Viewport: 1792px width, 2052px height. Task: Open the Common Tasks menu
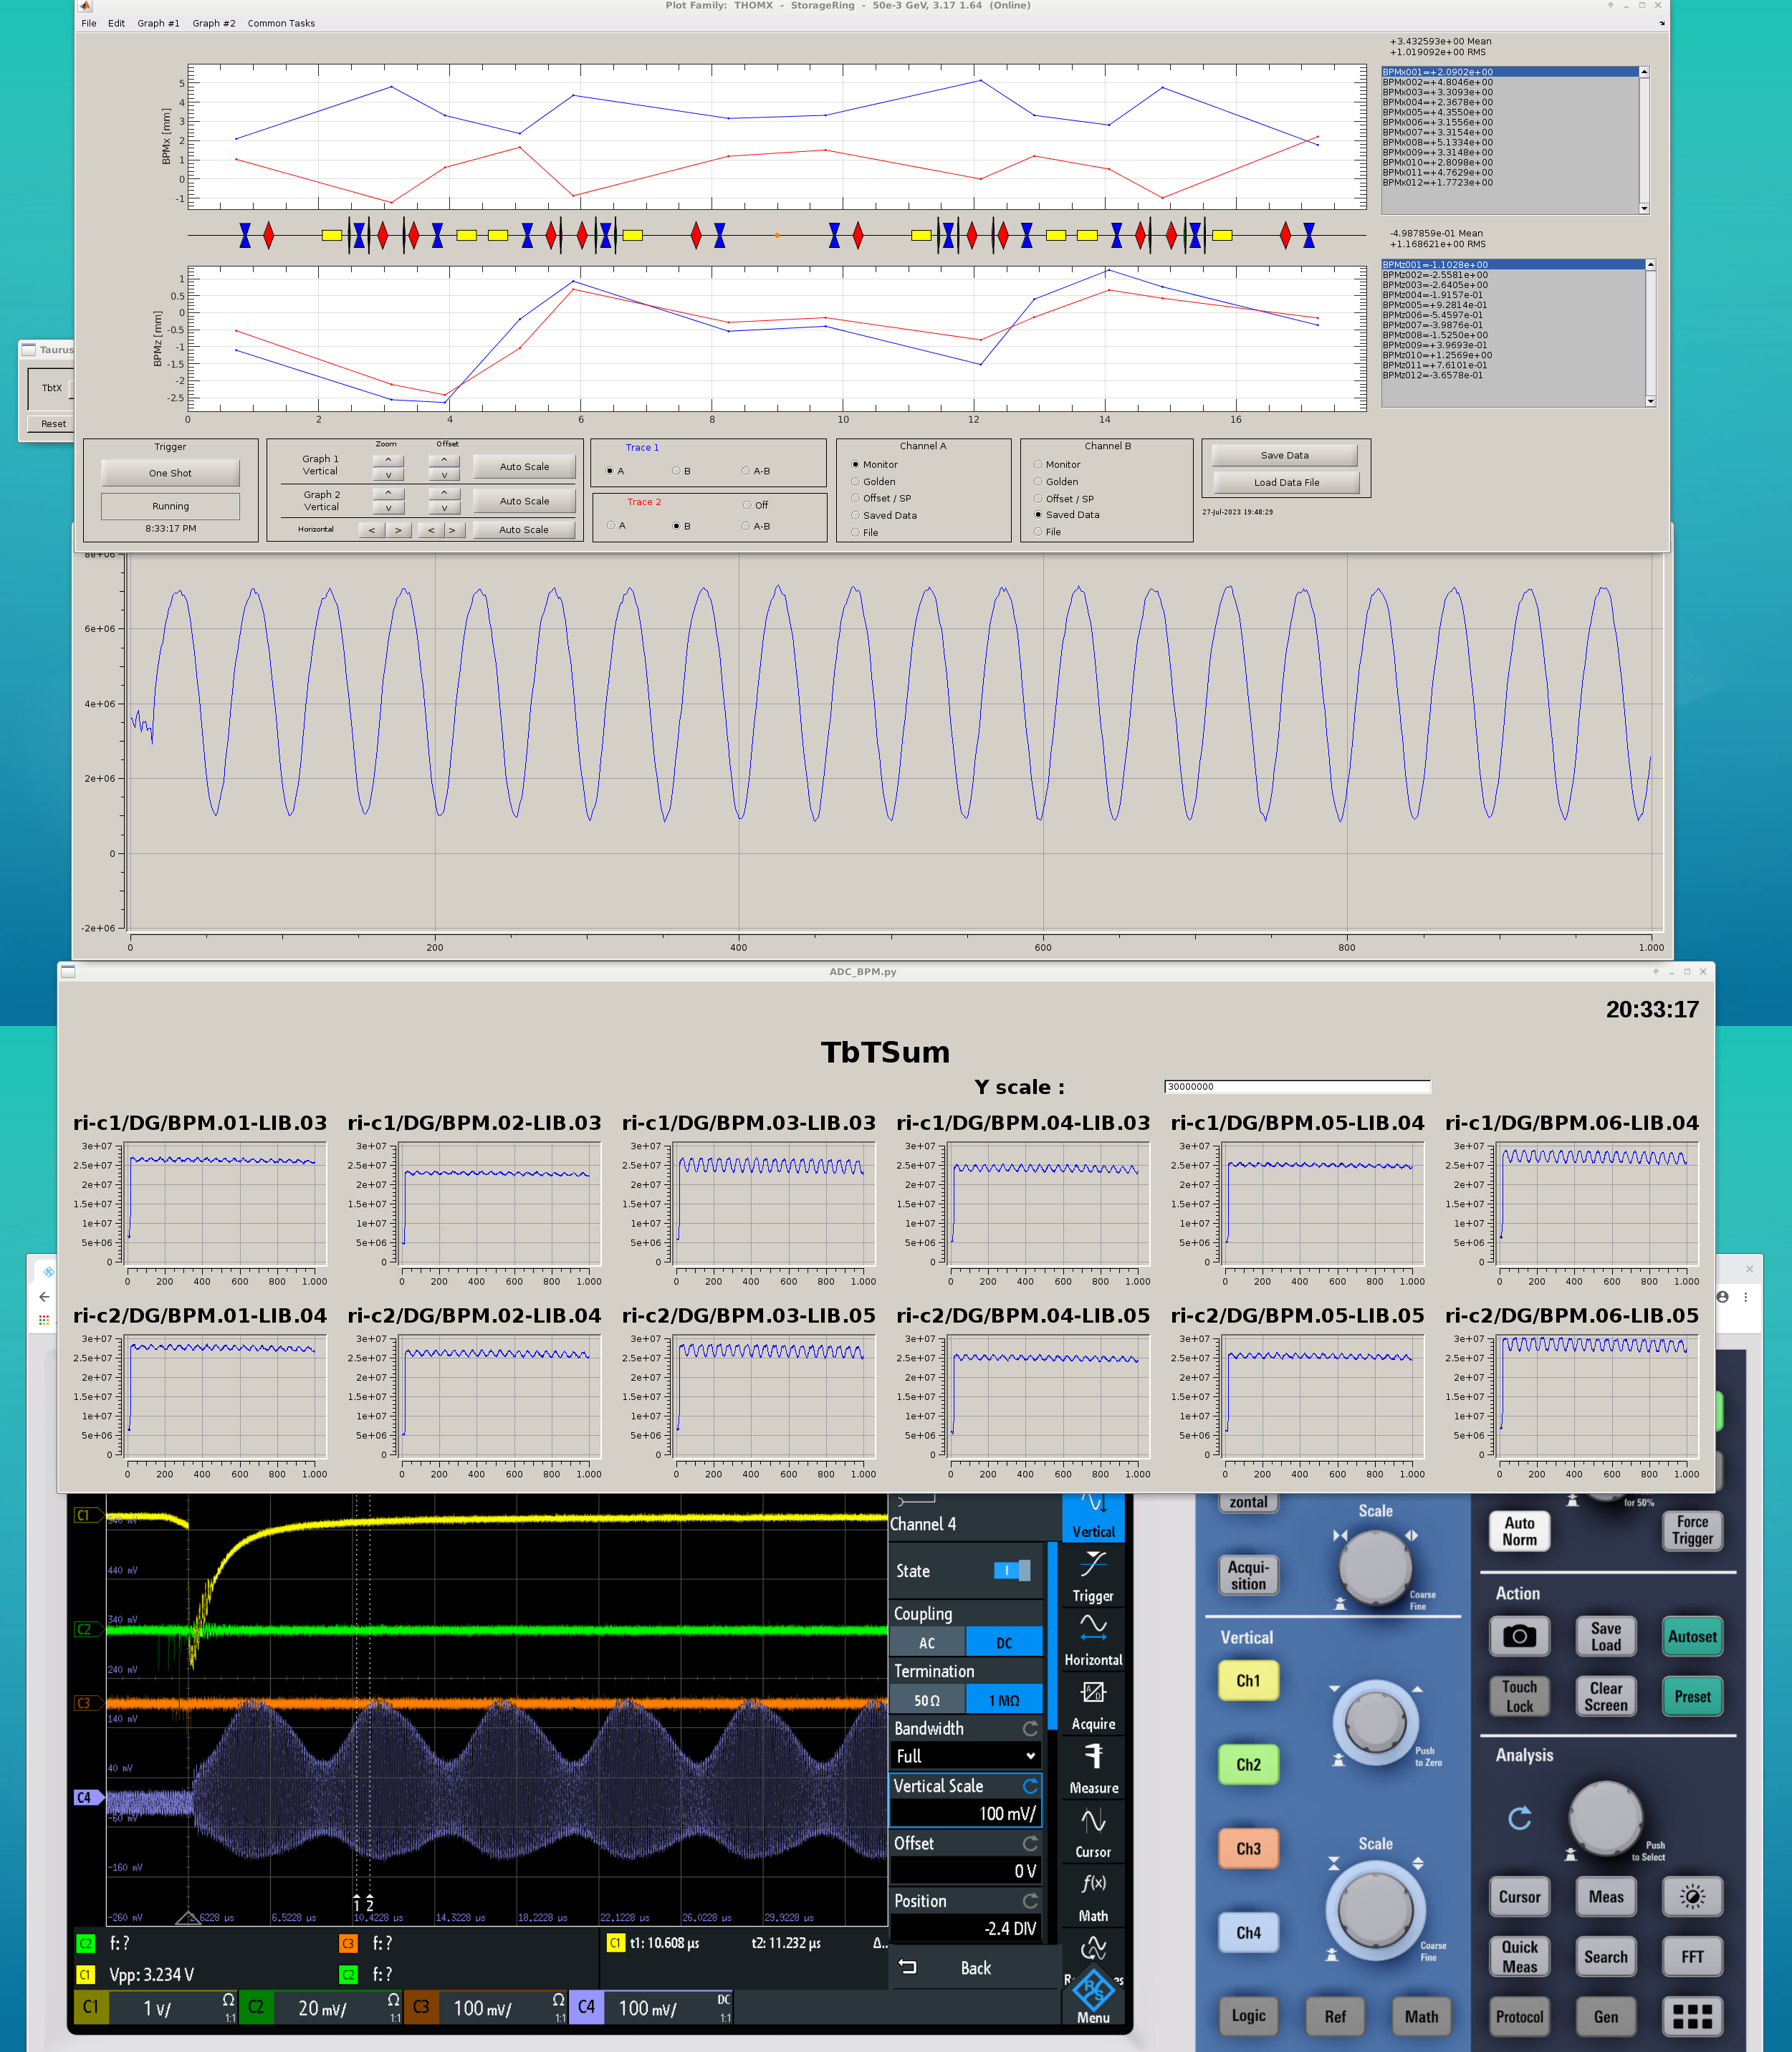(281, 23)
